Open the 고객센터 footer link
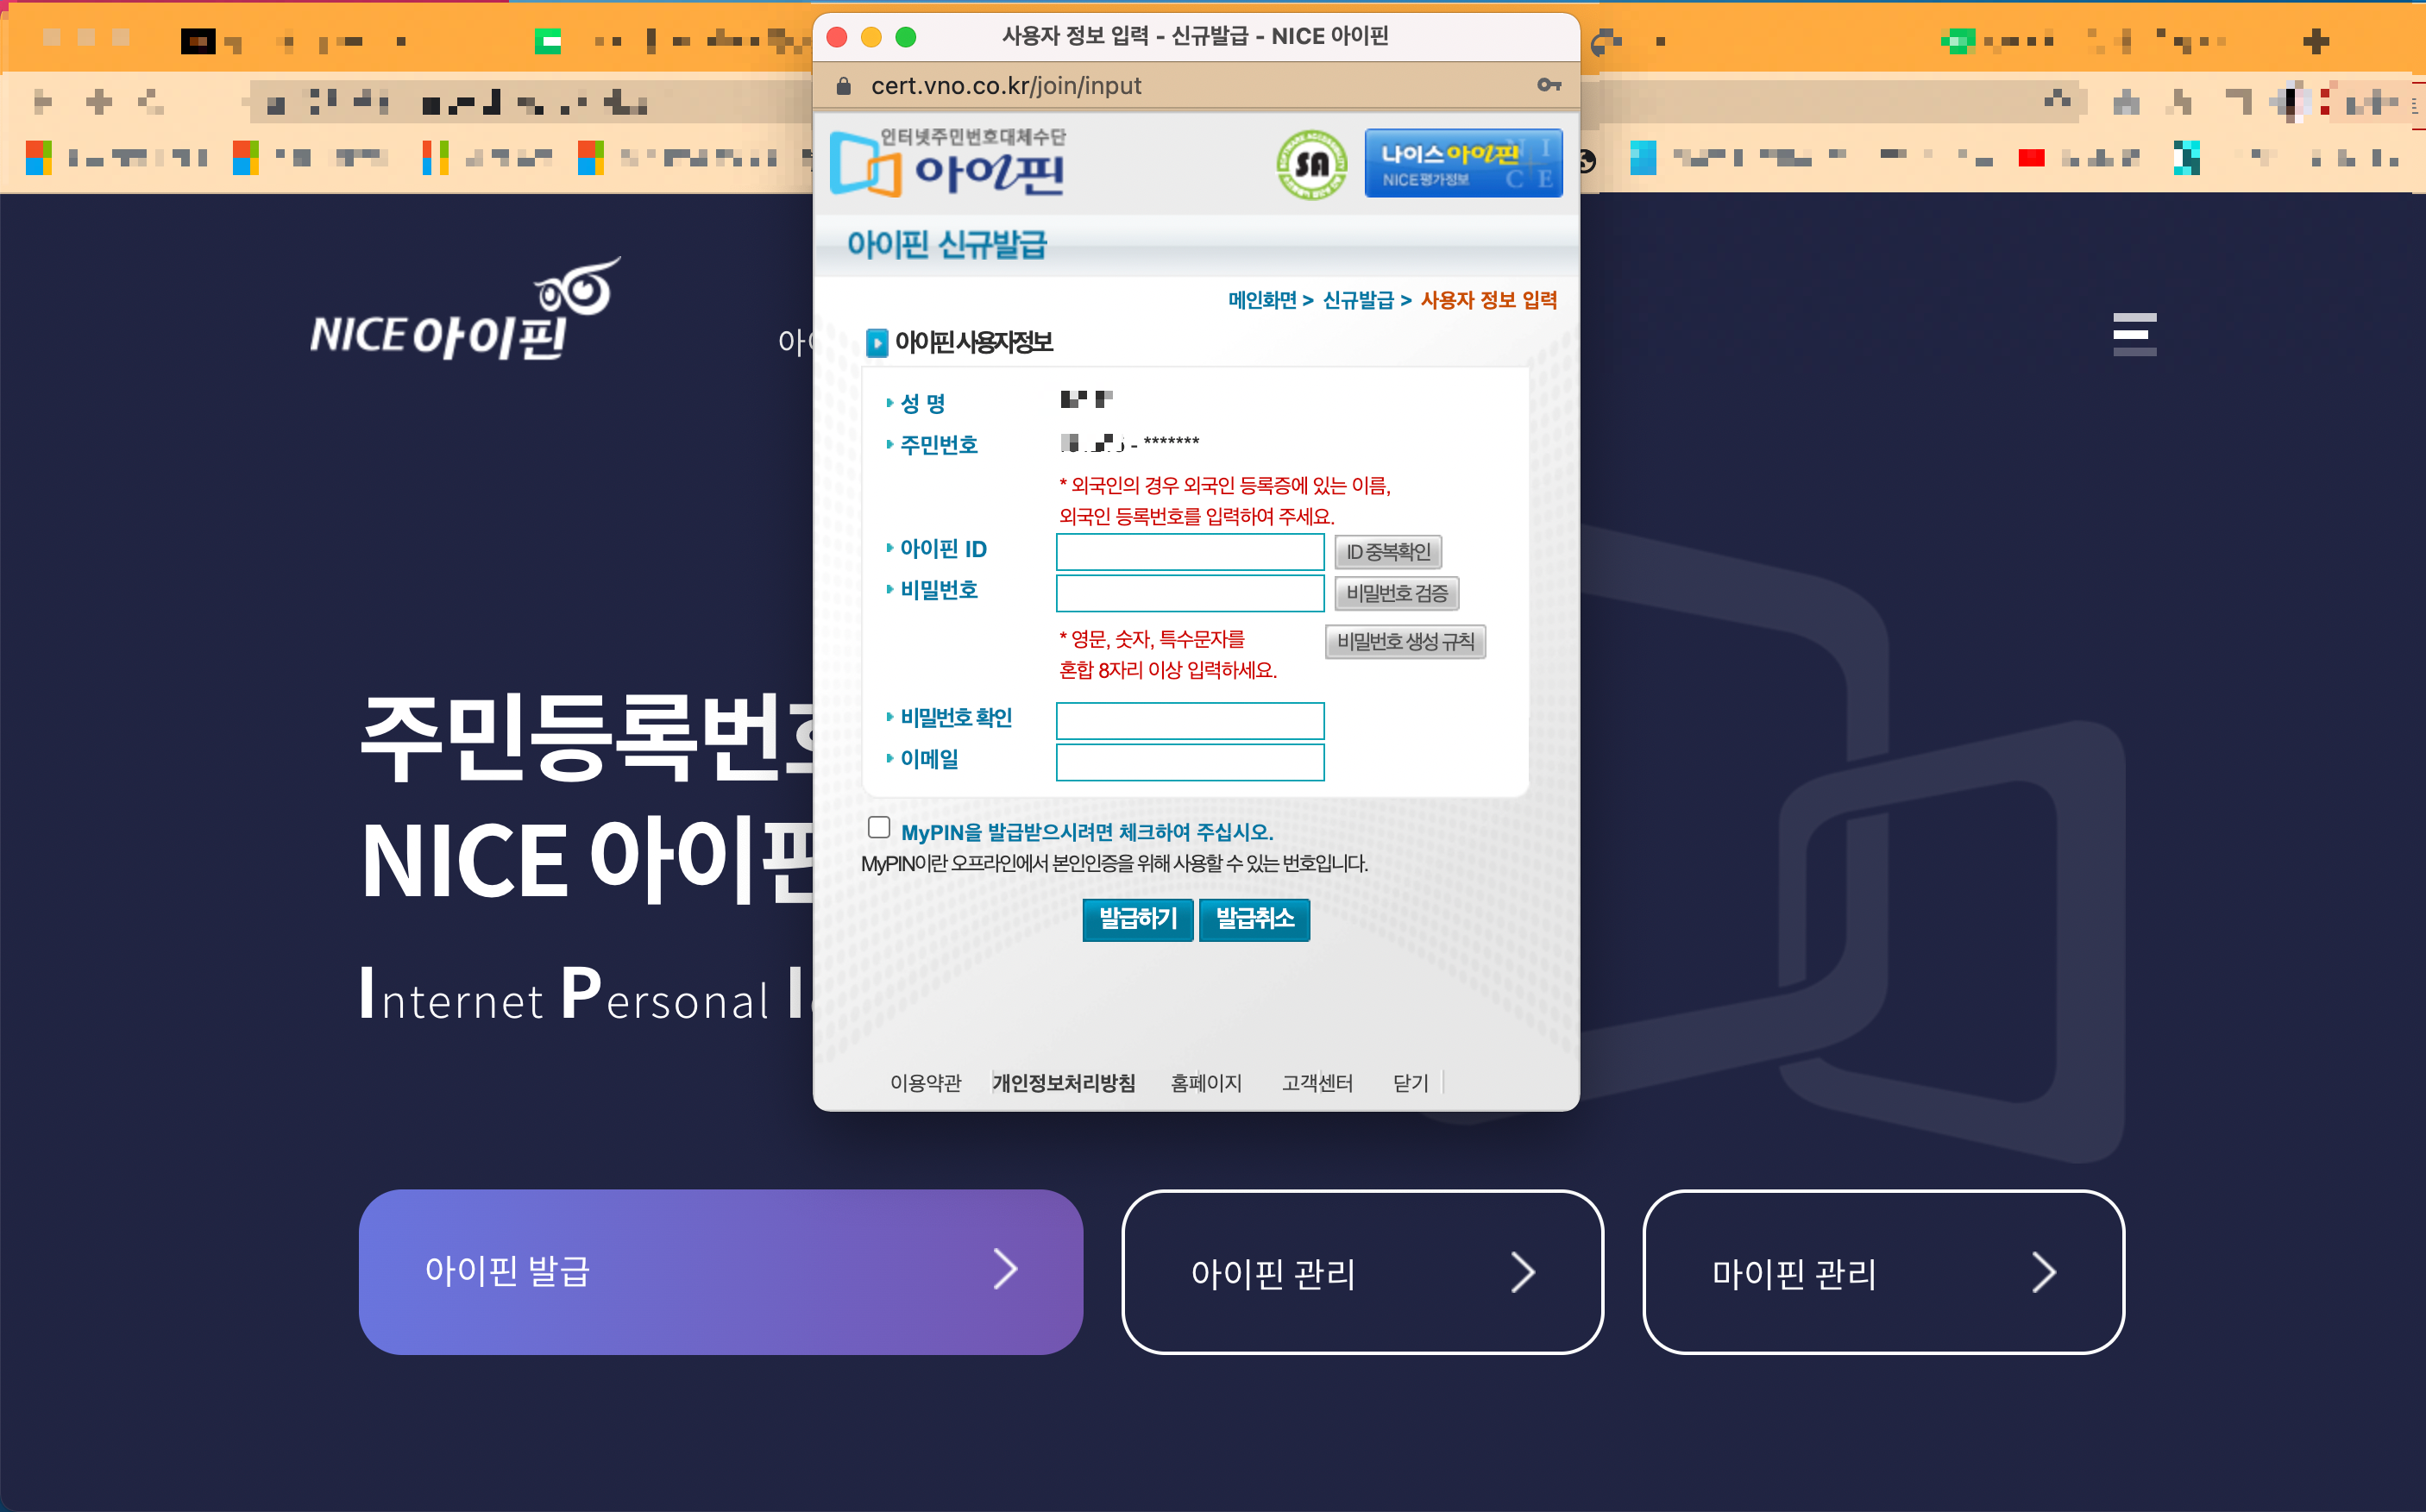Image resolution: width=2426 pixels, height=1512 pixels. point(1317,1082)
